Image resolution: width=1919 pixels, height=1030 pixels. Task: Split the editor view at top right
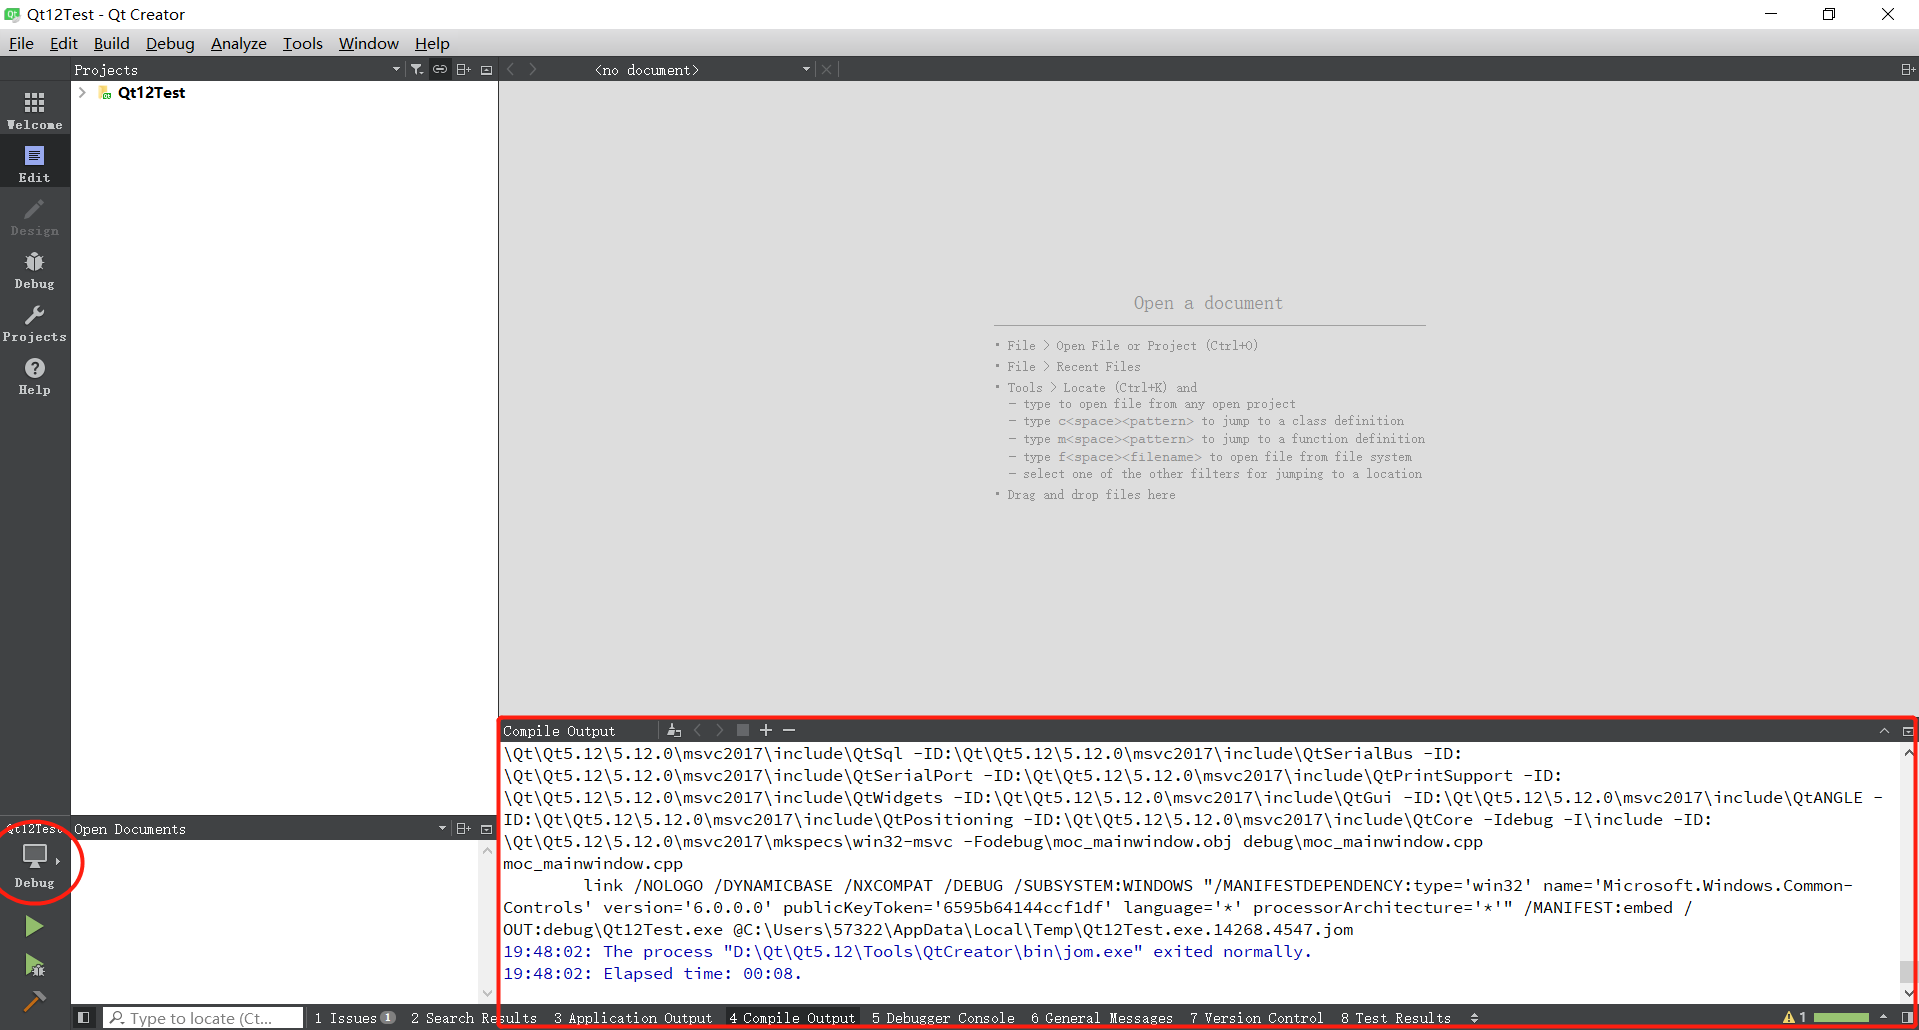pos(1907,69)
